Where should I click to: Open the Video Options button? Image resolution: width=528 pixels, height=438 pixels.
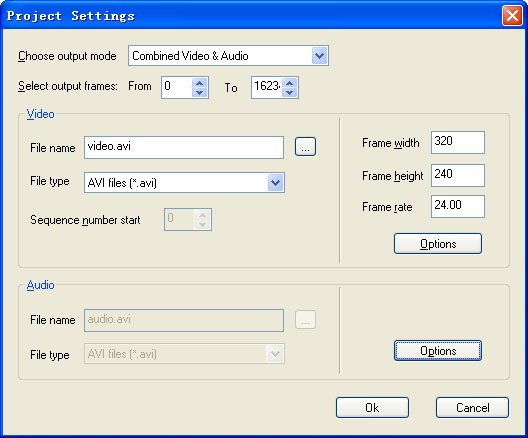(x=438, y=243)
